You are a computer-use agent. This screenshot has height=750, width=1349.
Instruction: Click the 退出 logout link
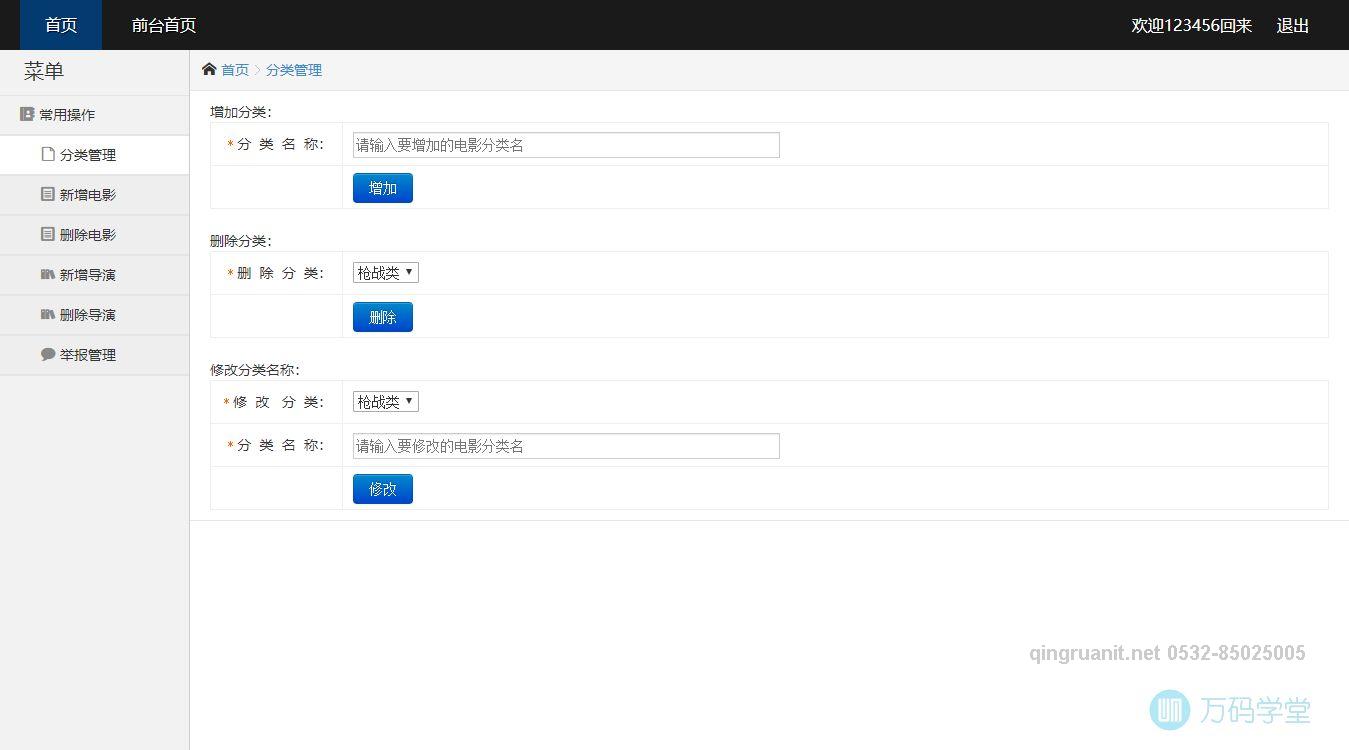pyautogui.click(x=1292, y=25)
